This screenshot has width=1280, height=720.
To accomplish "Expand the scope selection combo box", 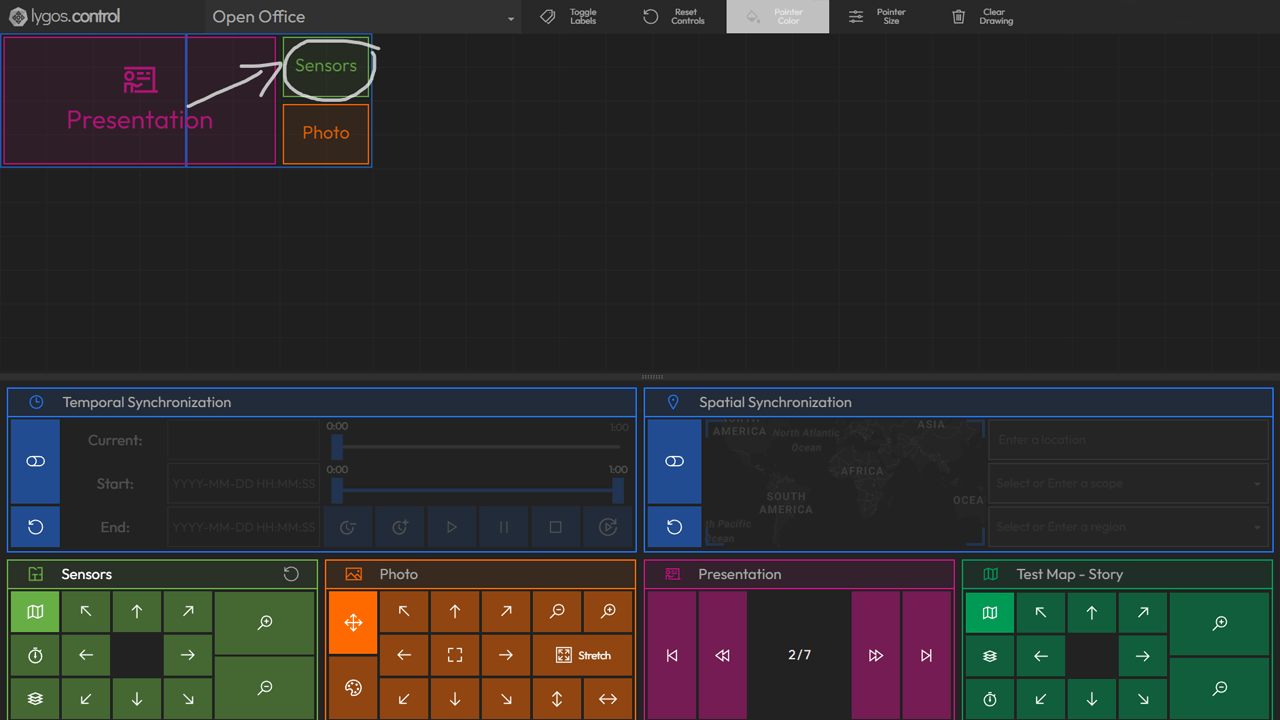I will [x=1128, y=483].
